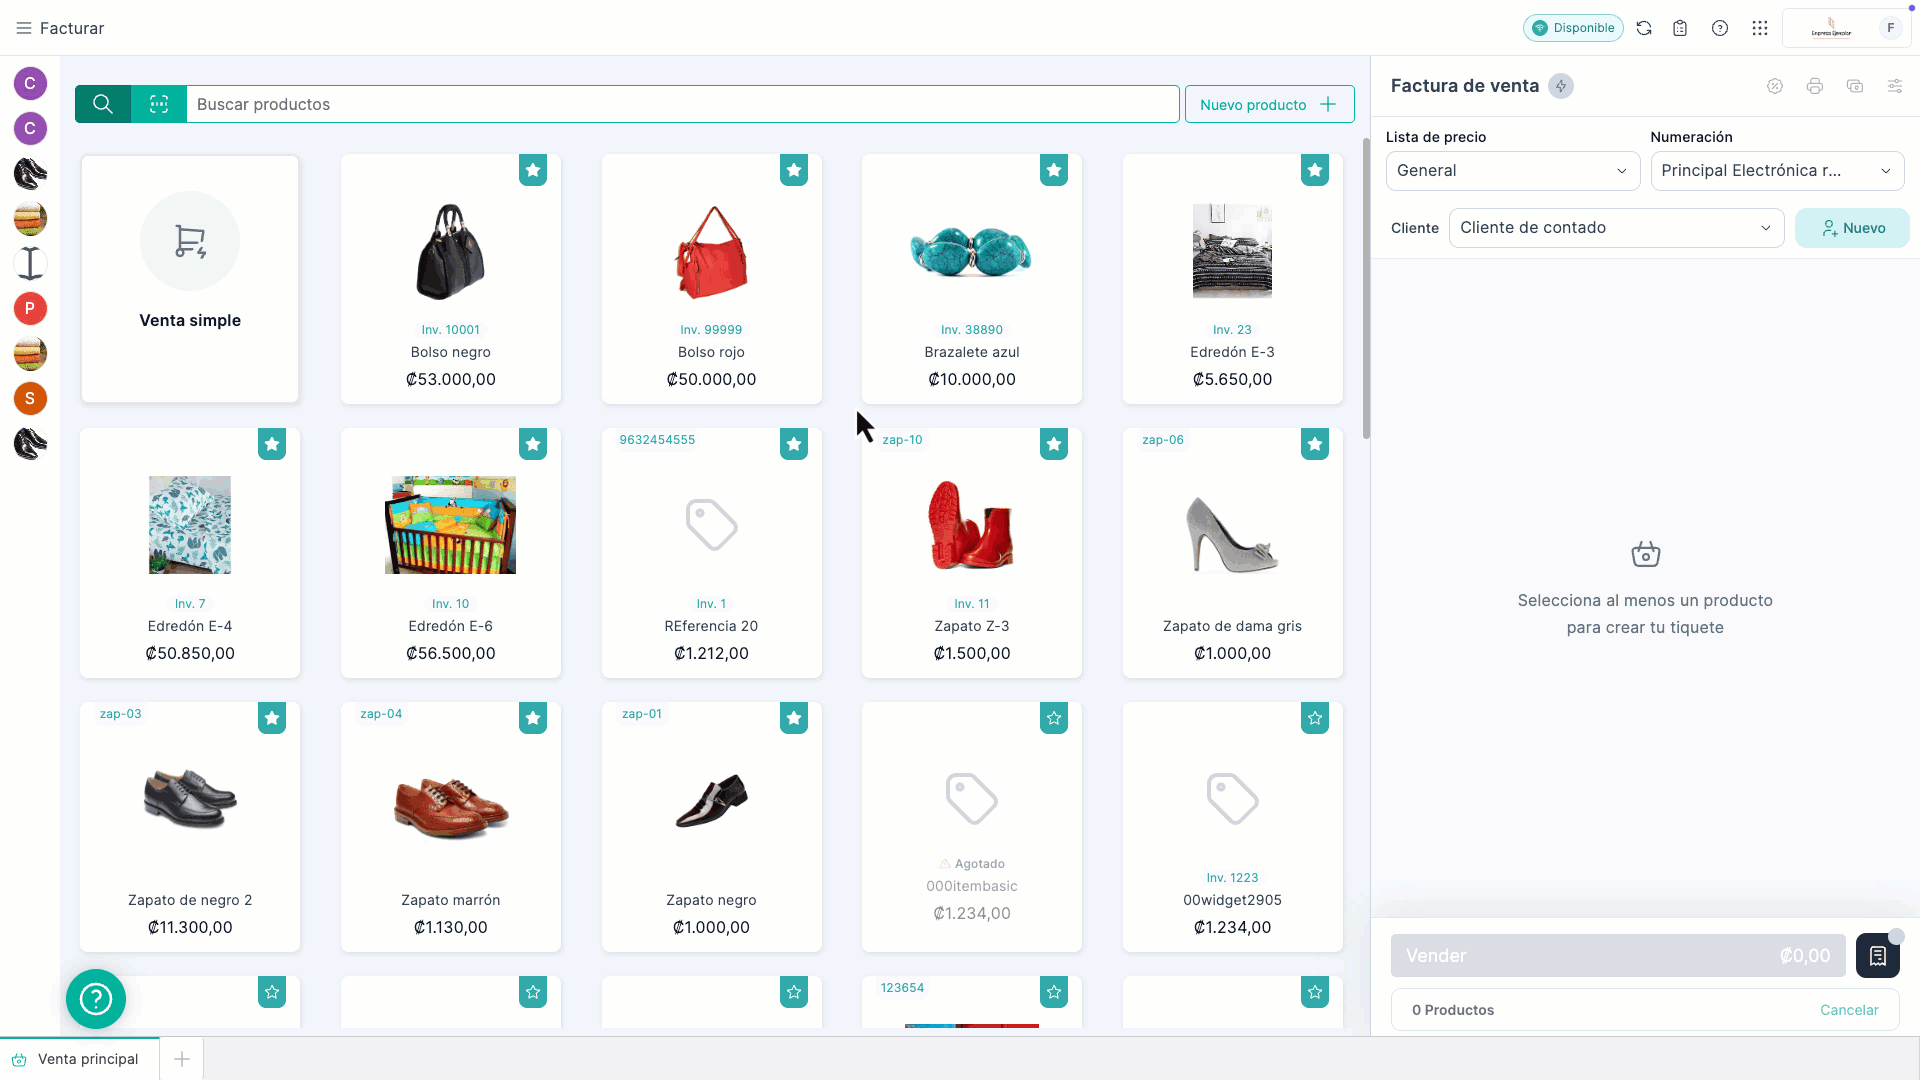The image size is (1920, 1080).
Task: Open the invoice settings sliders icon
Action: [1894, 86]
